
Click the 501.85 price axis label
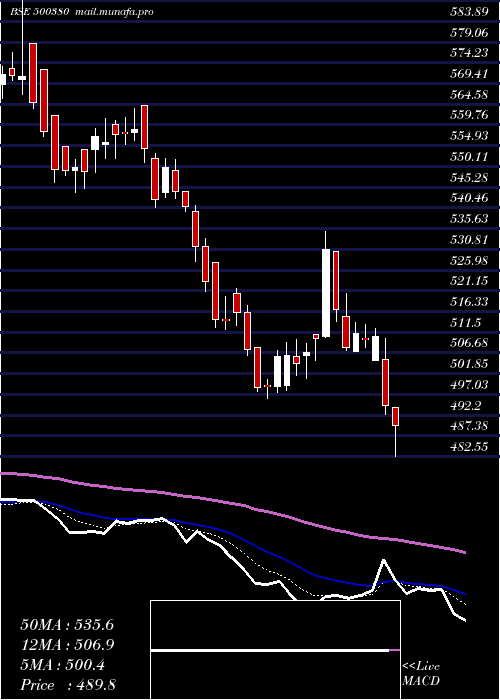468,364
